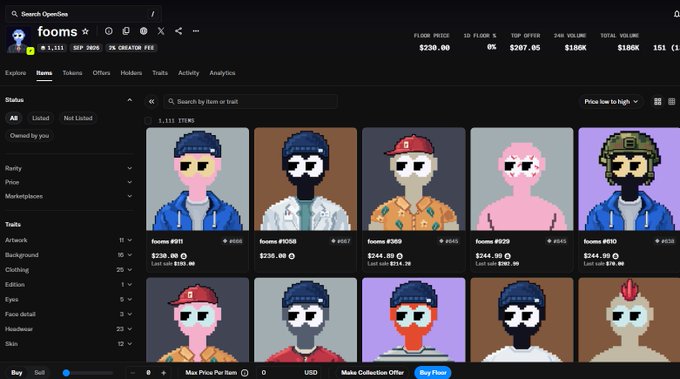Click the $207.05 top offer value
The height and width of the screenshot is (379, 680).
pos(525,48)
